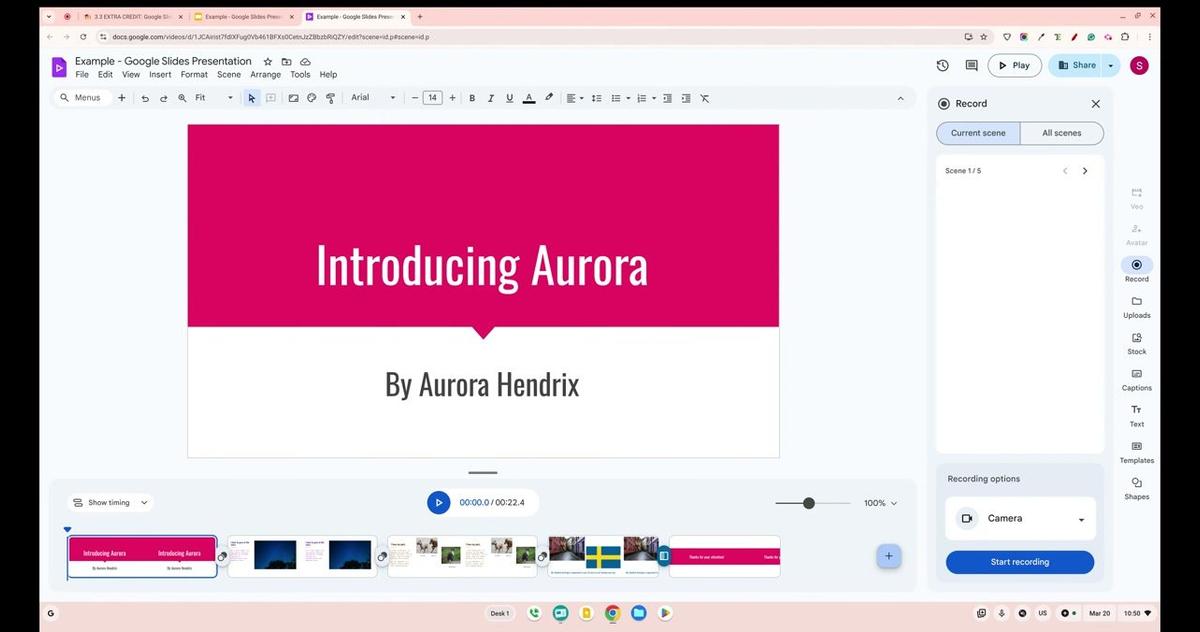Switch to the All scenes tab

click(1061, 132)
